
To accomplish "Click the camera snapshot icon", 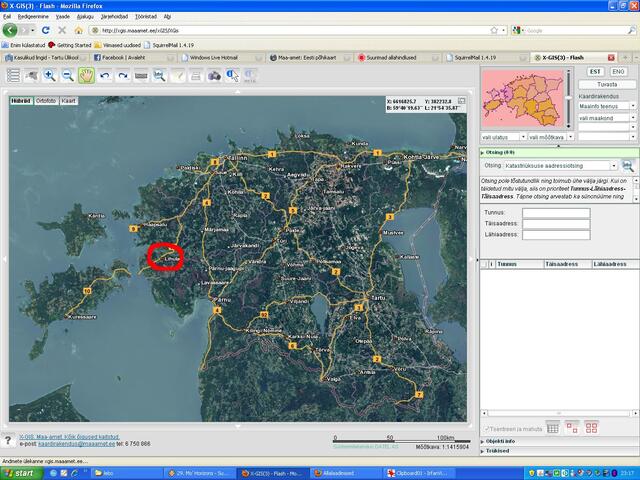I will point(214,76).
